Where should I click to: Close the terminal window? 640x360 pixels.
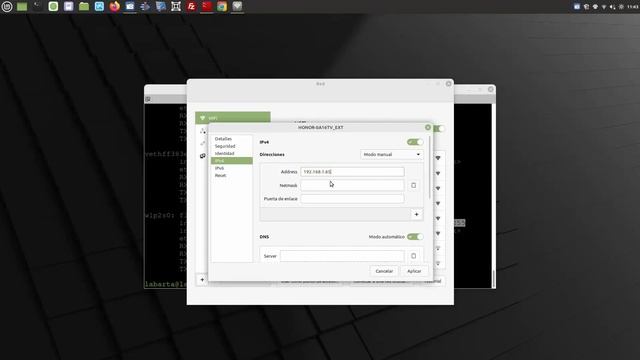coord(491,89)
